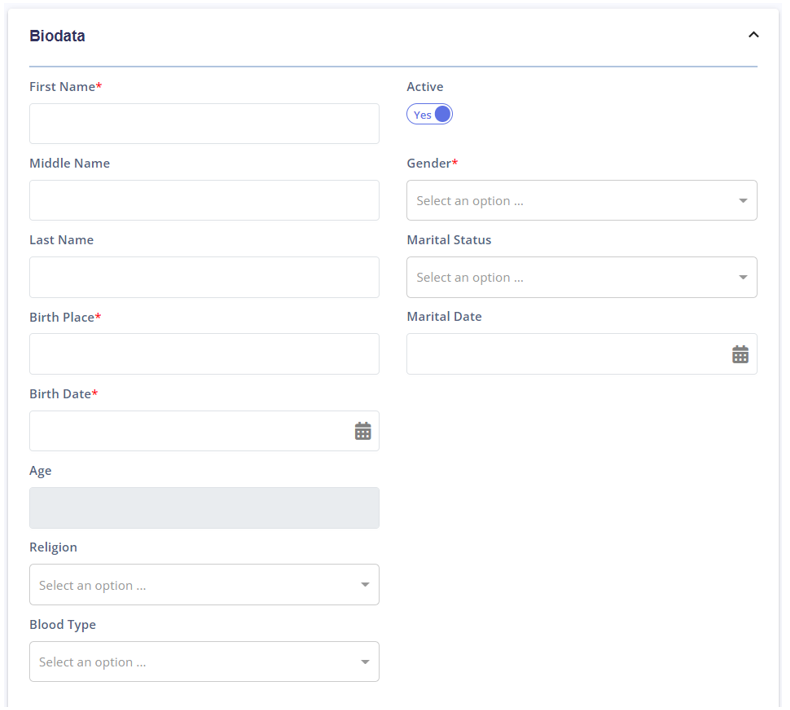Open the Marital Date calendar picker icon
This screenshot has width=790, height=710.
(x=740, y=354)
